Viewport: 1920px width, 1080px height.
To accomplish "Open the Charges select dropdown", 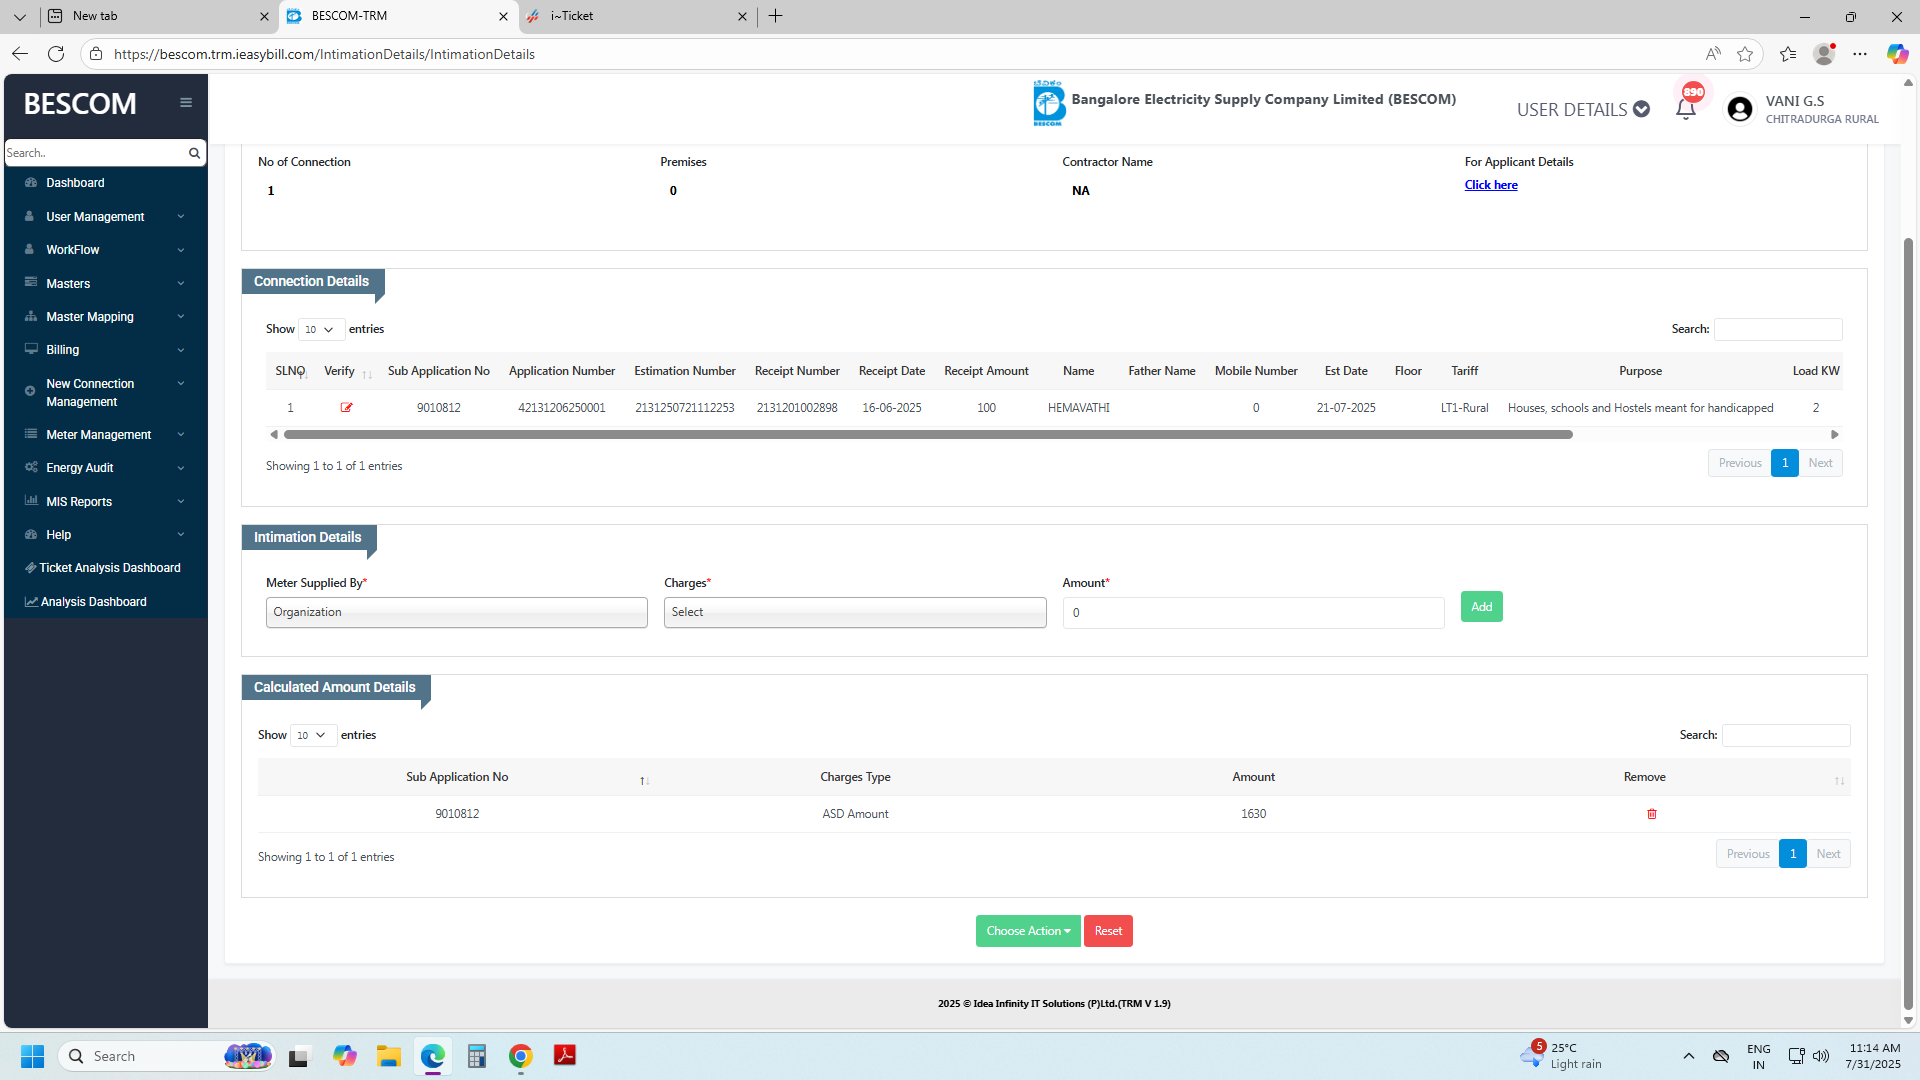I will click(x=854, y=612).
